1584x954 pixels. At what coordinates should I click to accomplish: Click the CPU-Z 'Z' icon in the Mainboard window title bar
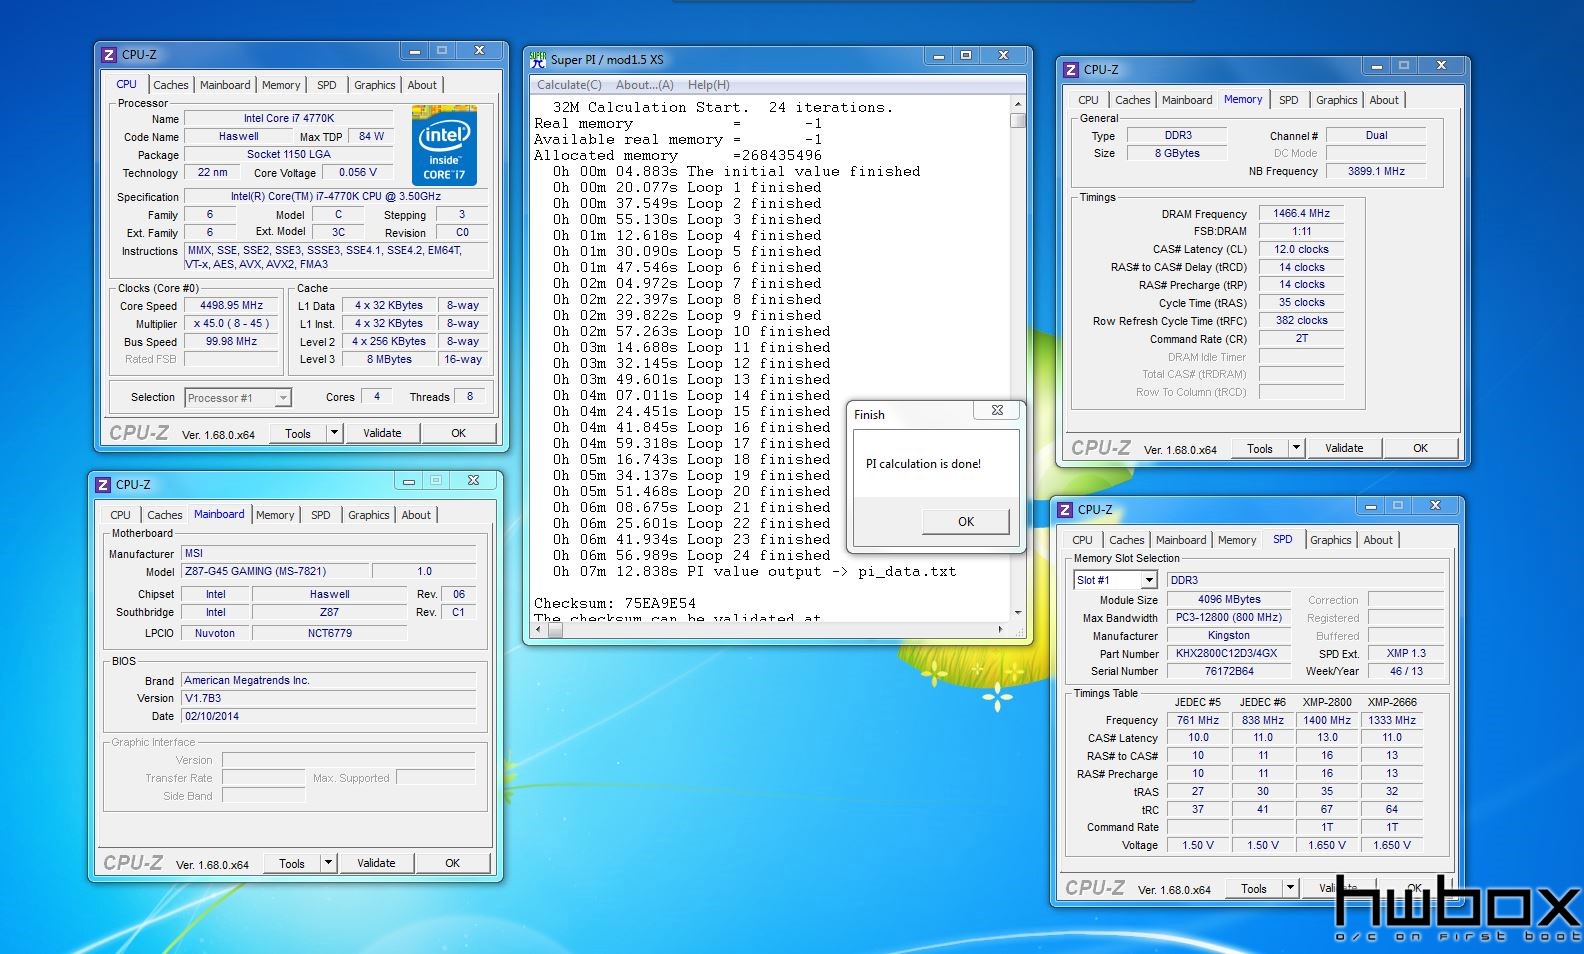click(103, 484)
